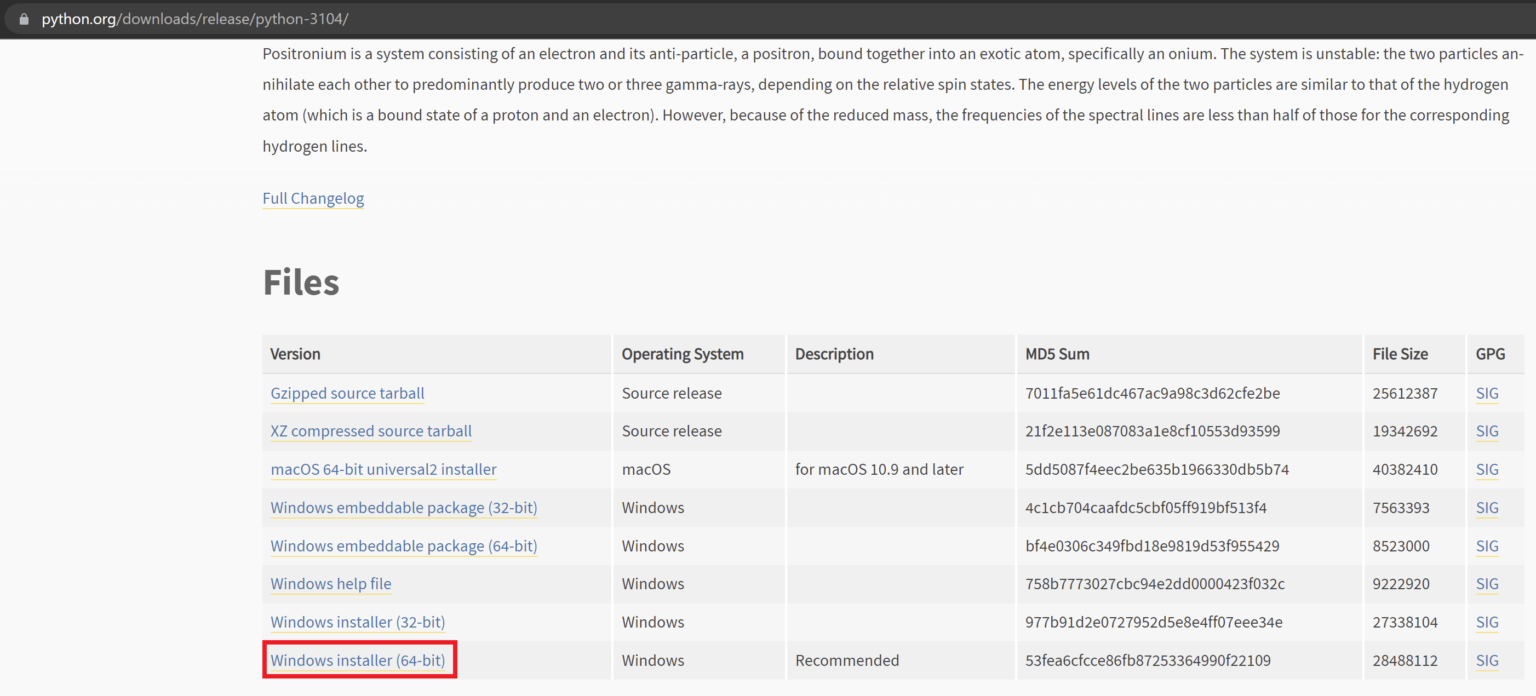Click SIG next to Windows embeddable 32-bit package
Image resolution: width=1536 pixels, height=696 pixels.
(1487, 507)
